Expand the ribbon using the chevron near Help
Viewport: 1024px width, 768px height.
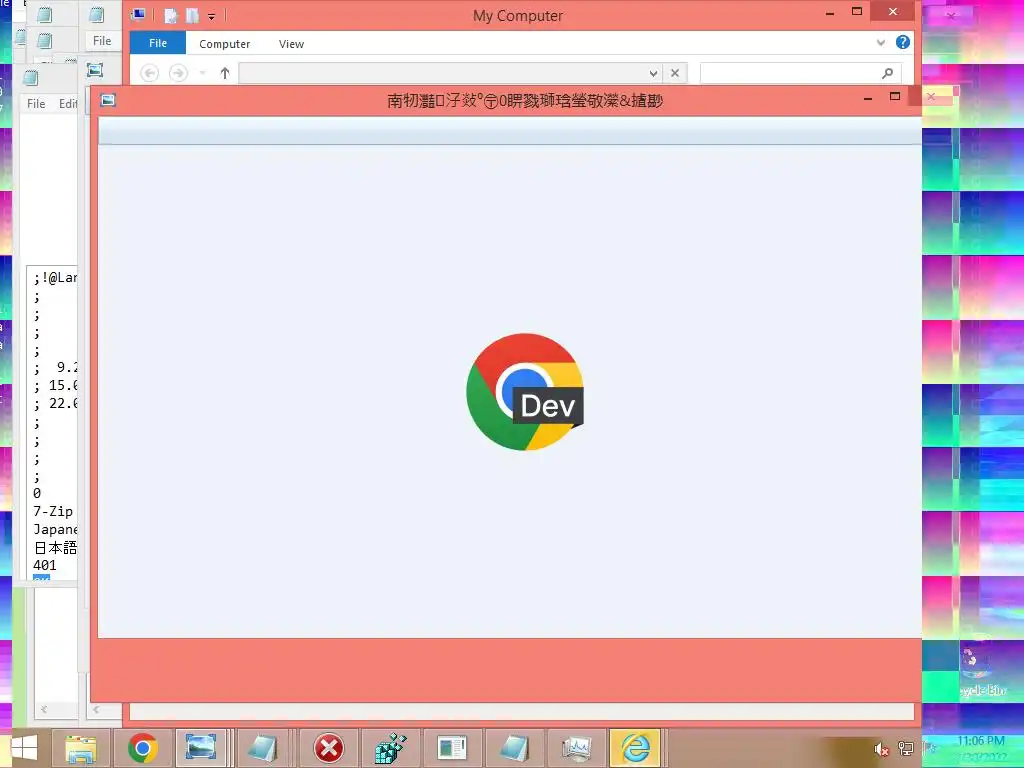pos(880,43)
